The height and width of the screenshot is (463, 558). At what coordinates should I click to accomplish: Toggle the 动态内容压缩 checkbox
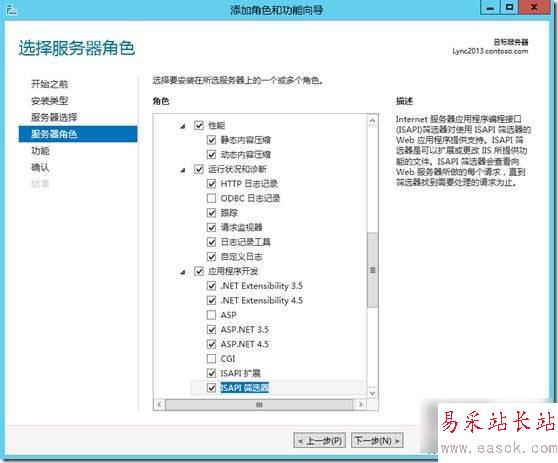point(211,154)
